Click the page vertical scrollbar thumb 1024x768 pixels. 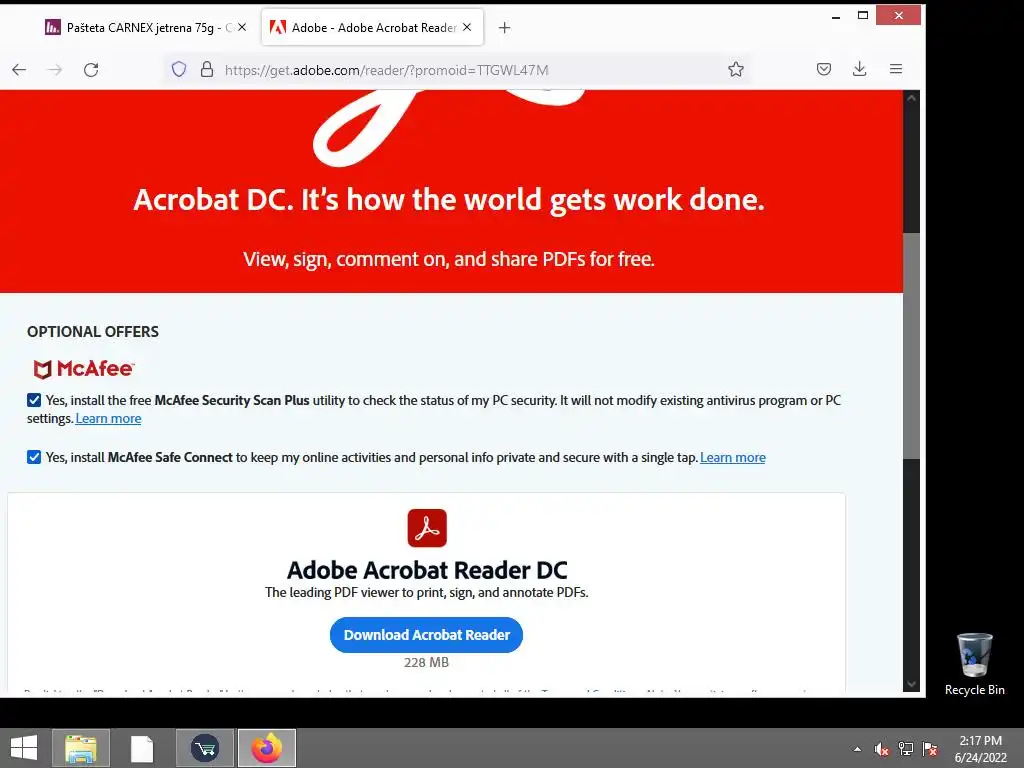point(911,346)
